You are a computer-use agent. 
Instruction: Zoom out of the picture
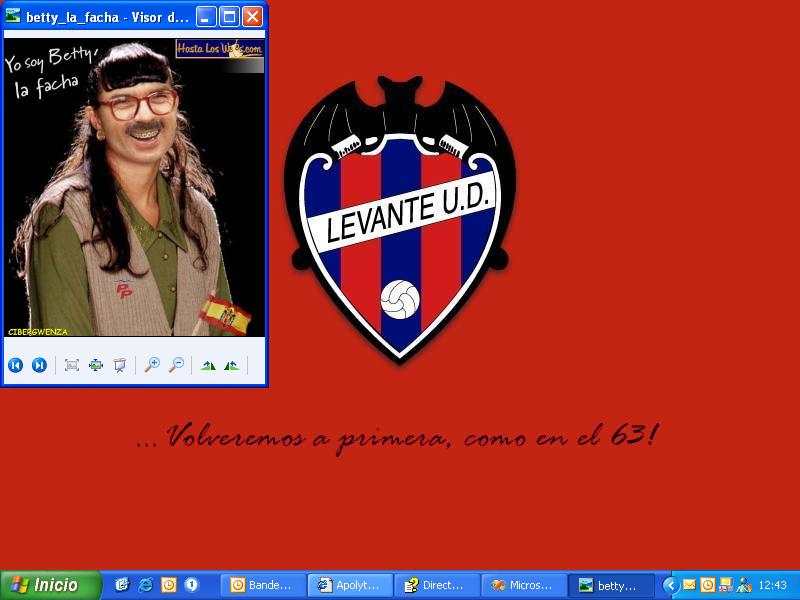pos(176,365)
